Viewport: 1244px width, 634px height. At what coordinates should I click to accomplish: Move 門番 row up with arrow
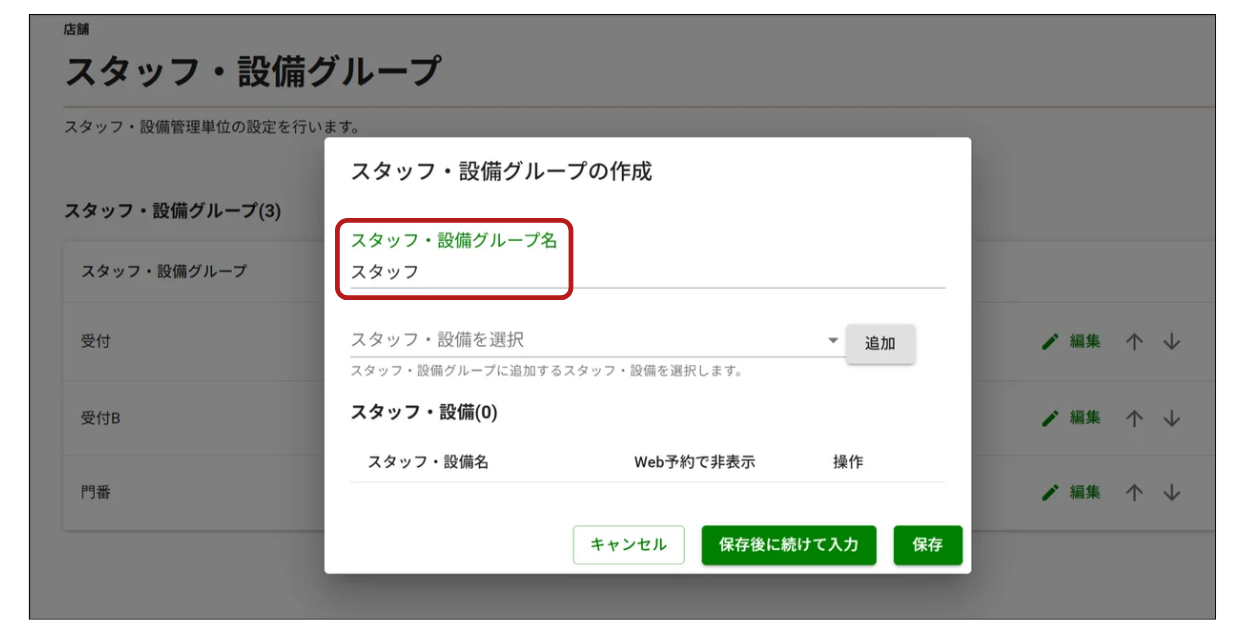tap(1133, 492)
